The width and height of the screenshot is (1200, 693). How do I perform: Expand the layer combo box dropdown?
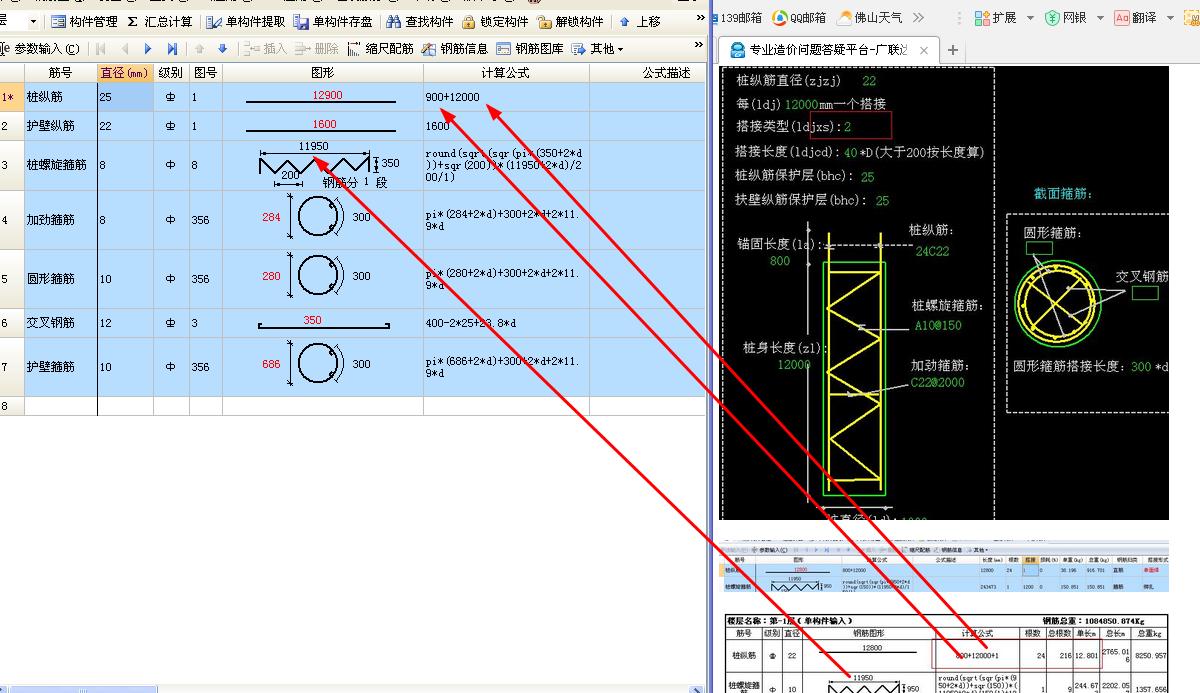pyautogui.click(x=33, y=21)
